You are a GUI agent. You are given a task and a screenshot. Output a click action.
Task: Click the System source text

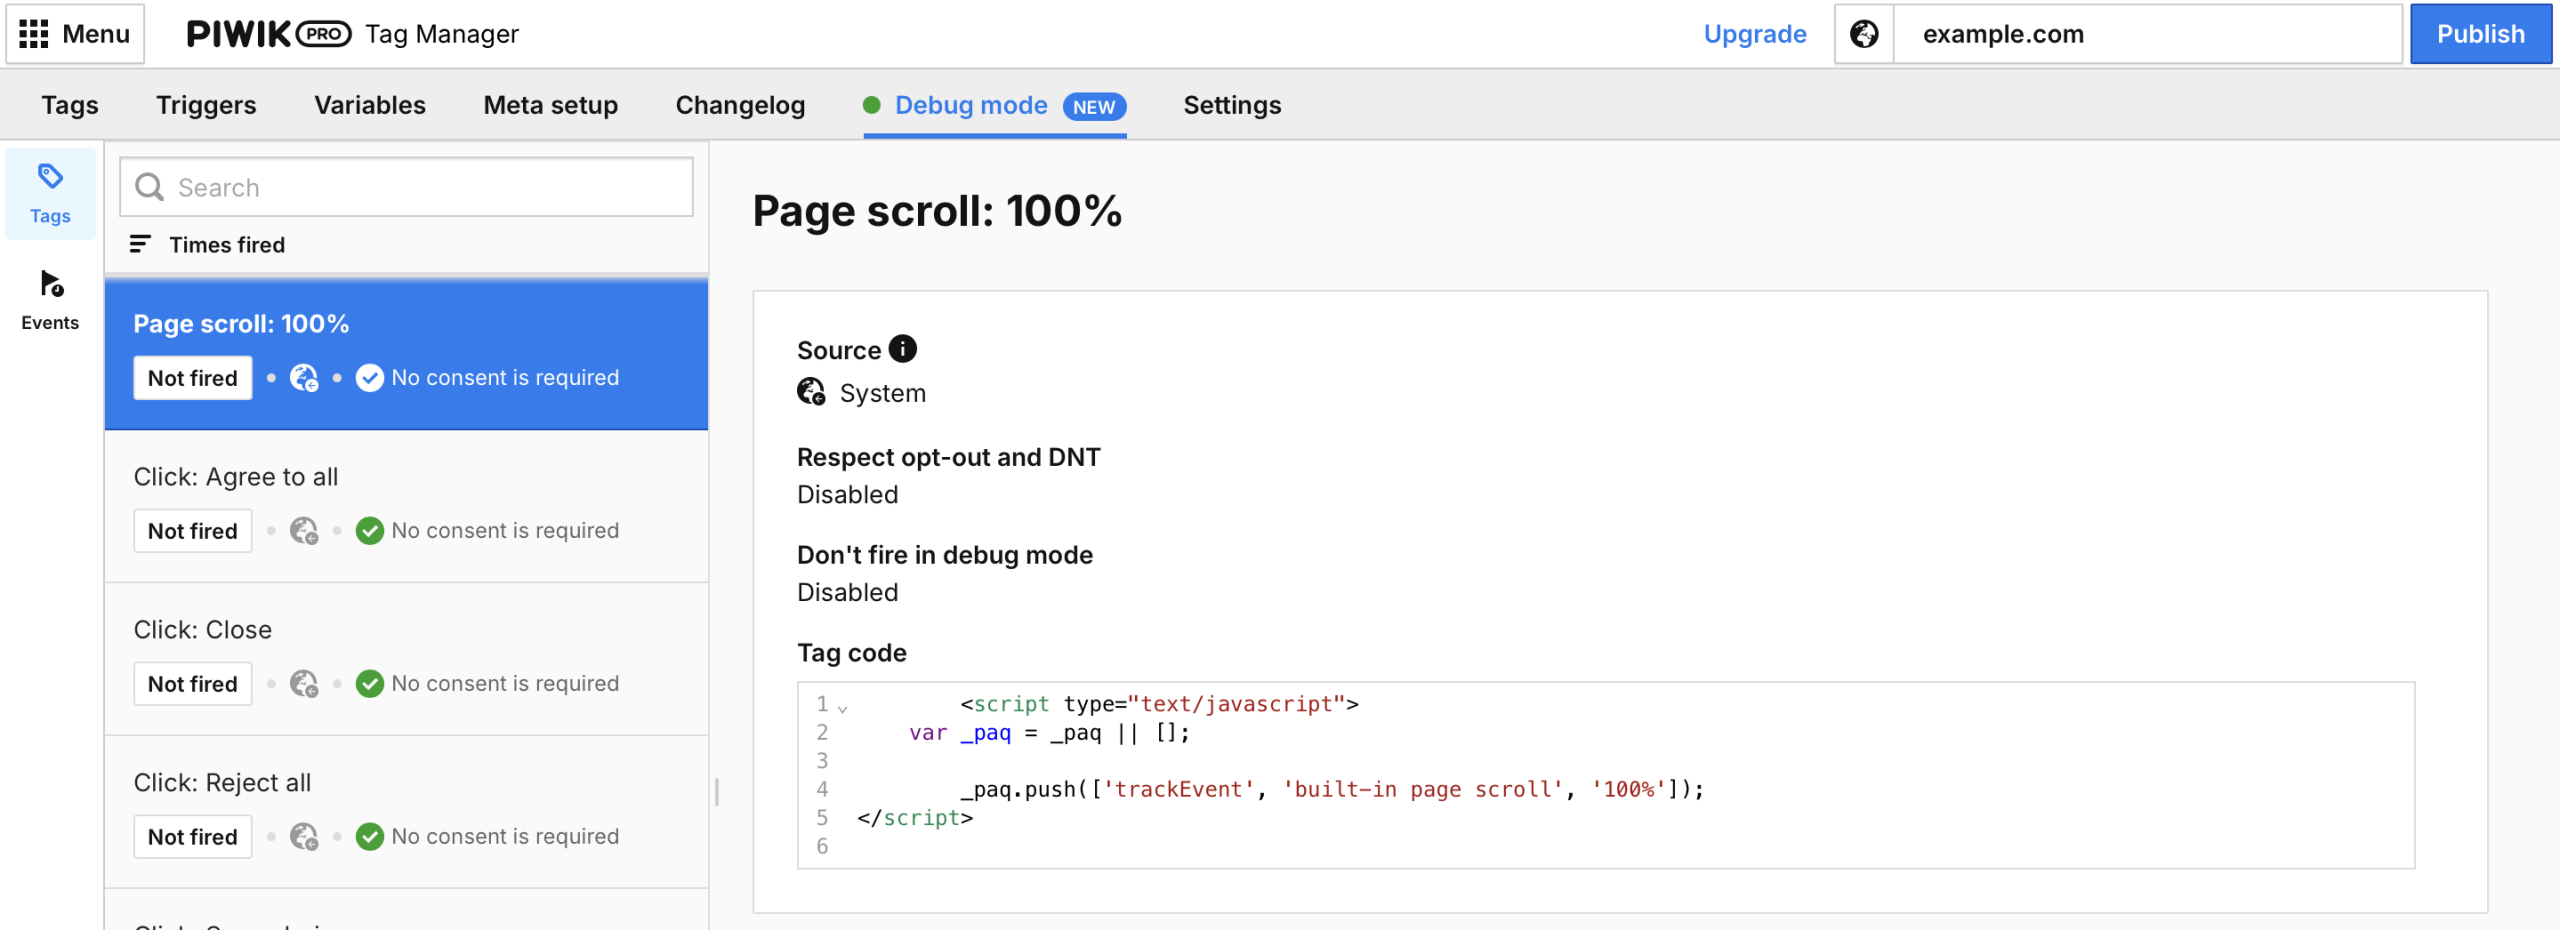(x=882, y=393)
